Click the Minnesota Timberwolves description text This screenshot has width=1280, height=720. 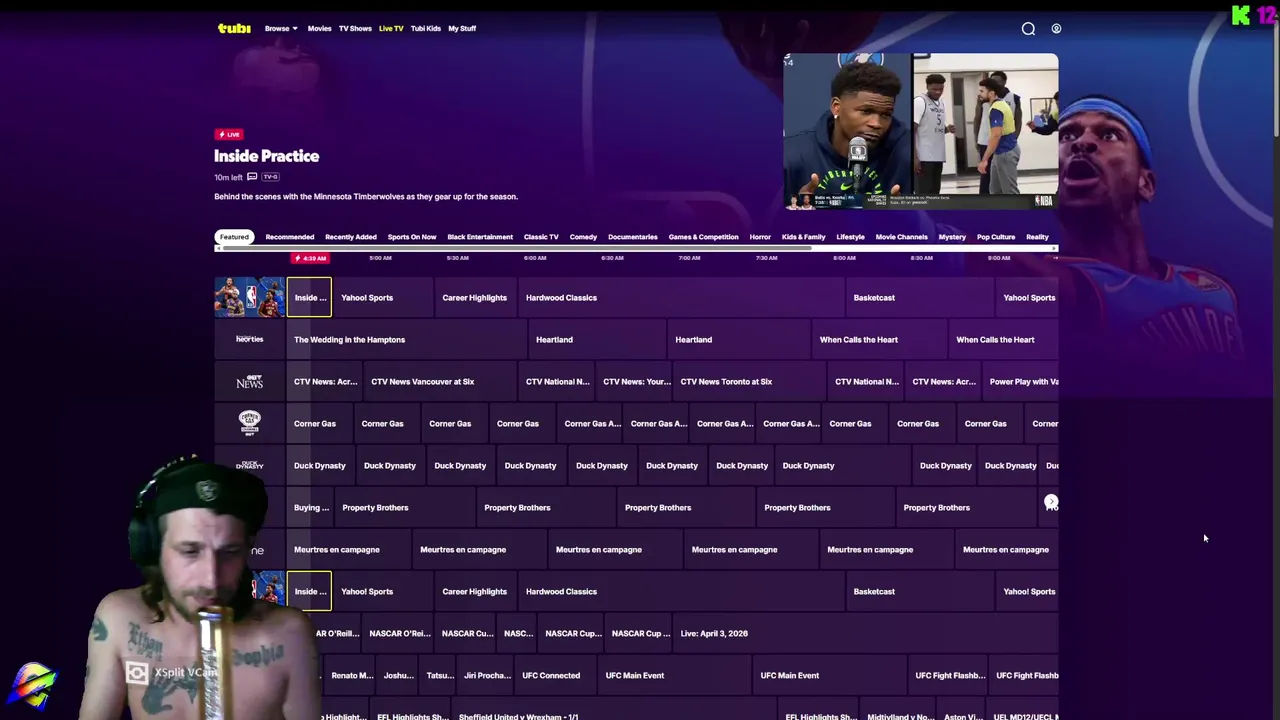point(366,197)
